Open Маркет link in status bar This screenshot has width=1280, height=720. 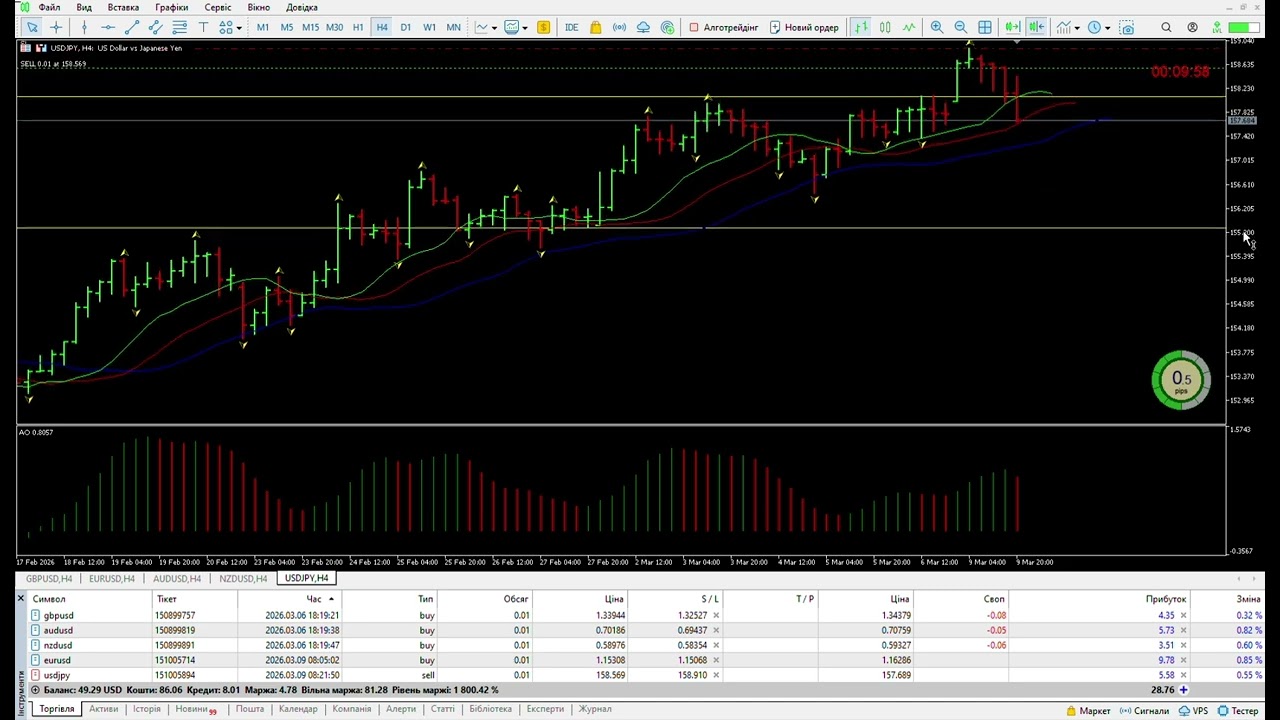click(x=1088, y=711)
